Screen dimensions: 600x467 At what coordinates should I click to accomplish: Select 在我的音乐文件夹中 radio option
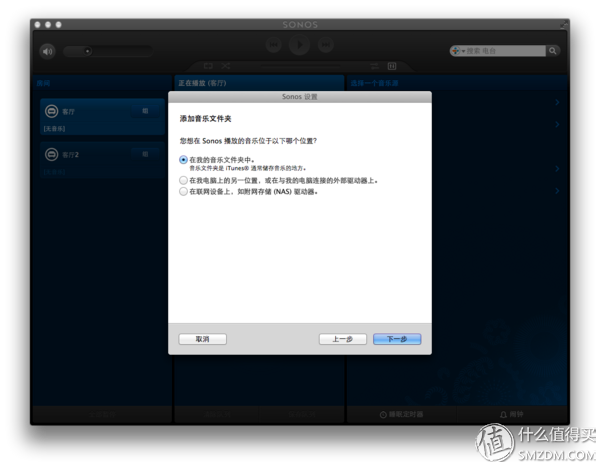point(183,159)
